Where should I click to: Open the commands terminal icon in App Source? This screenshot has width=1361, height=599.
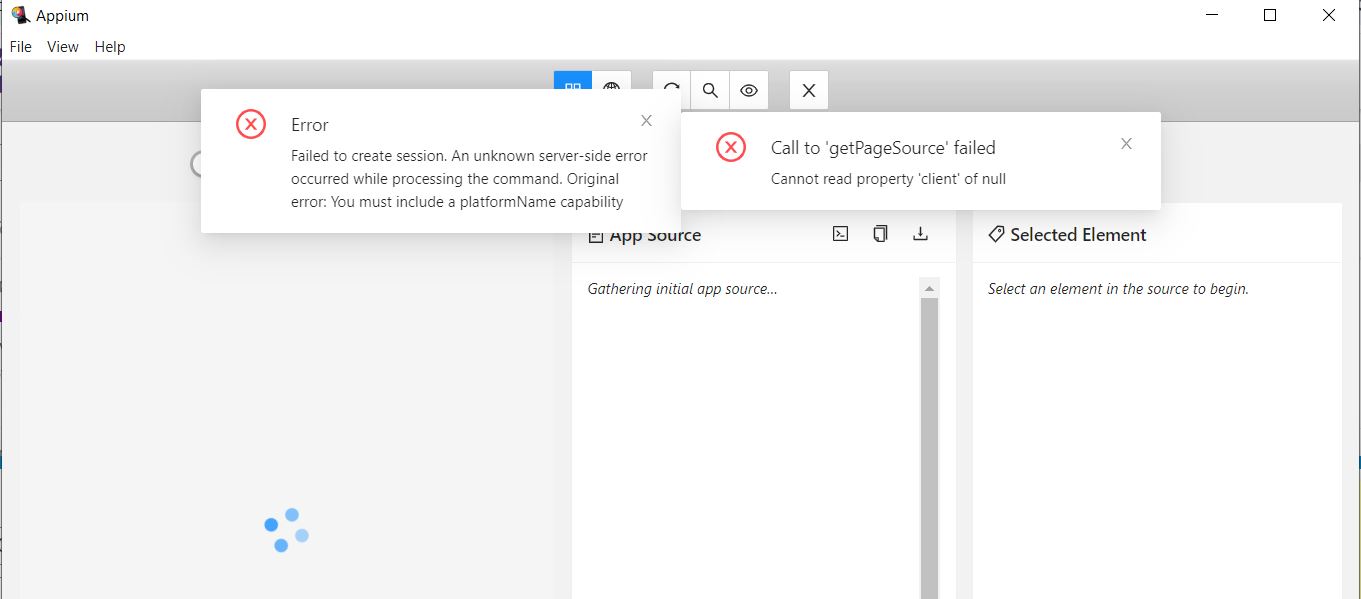pyautogui.click(x=840, y=233)
